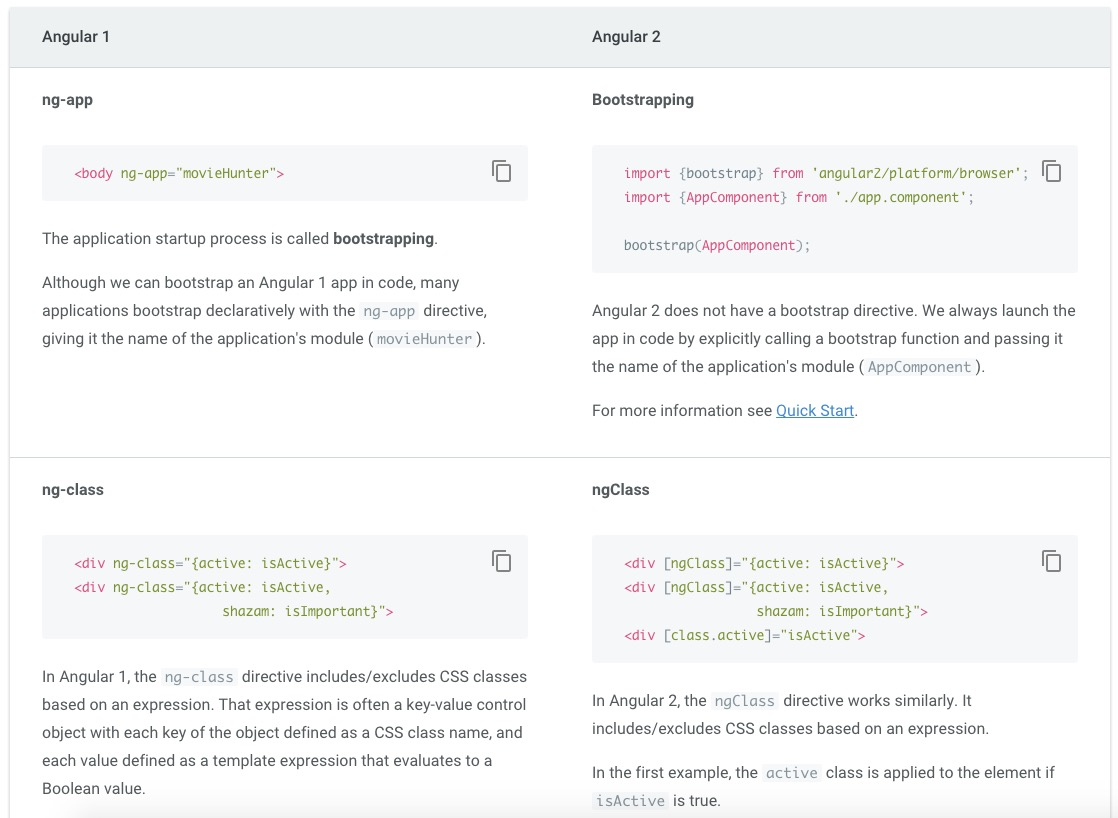
Task: Select the ng-app heading
Action: (67, 100)
